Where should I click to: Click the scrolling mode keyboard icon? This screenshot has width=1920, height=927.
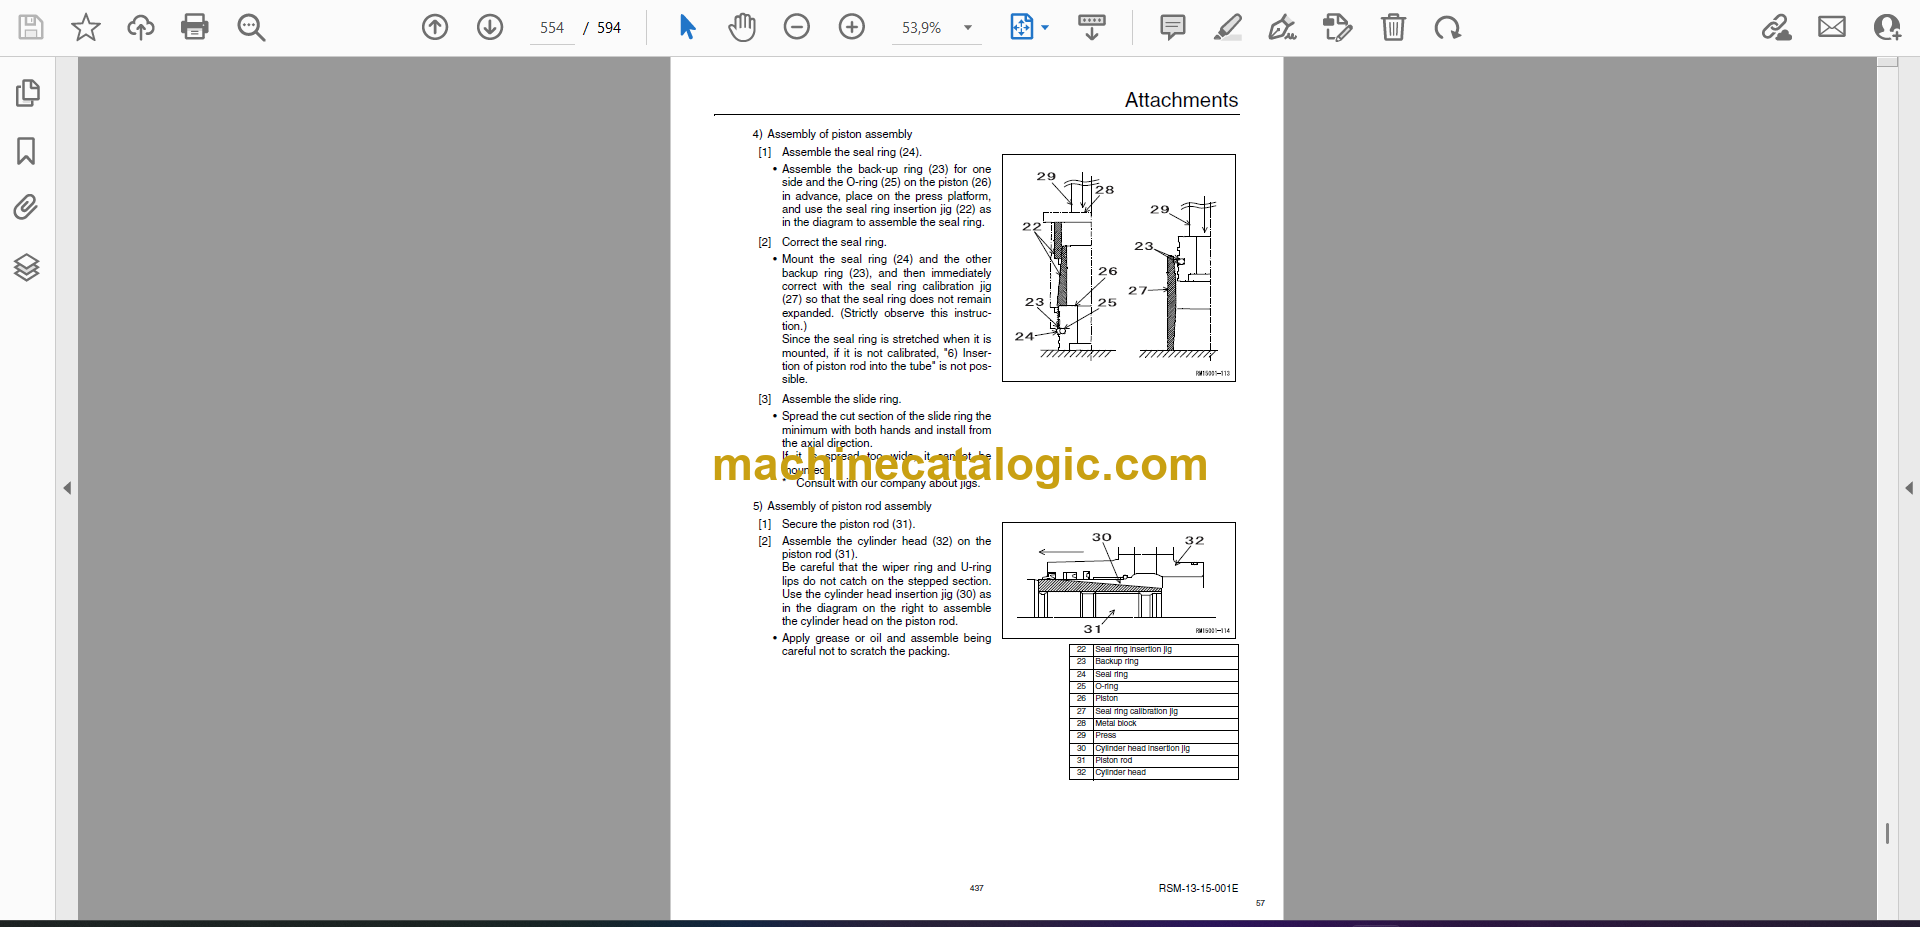coord(1092,27)
